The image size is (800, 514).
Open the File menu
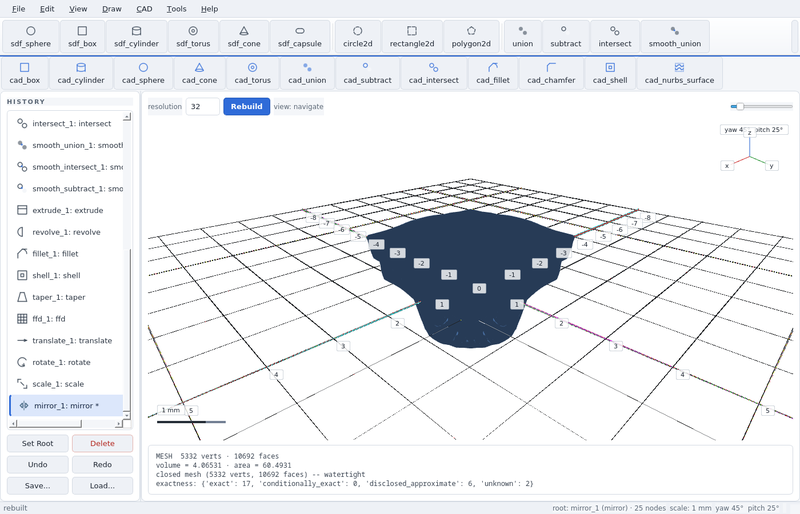pyautogui.click(x=18, y=9)
